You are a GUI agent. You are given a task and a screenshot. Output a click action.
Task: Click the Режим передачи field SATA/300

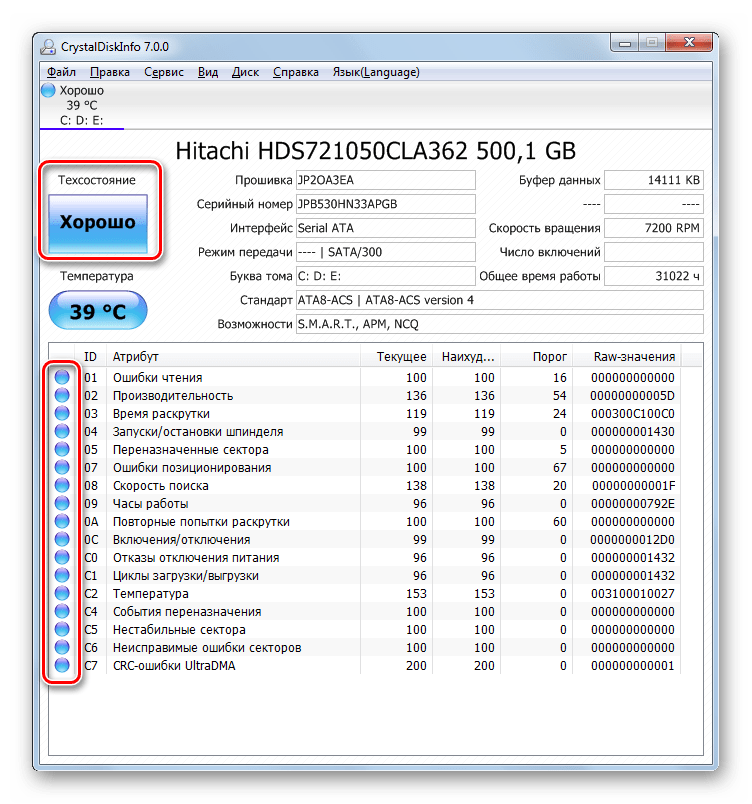(x=385, y=252)
